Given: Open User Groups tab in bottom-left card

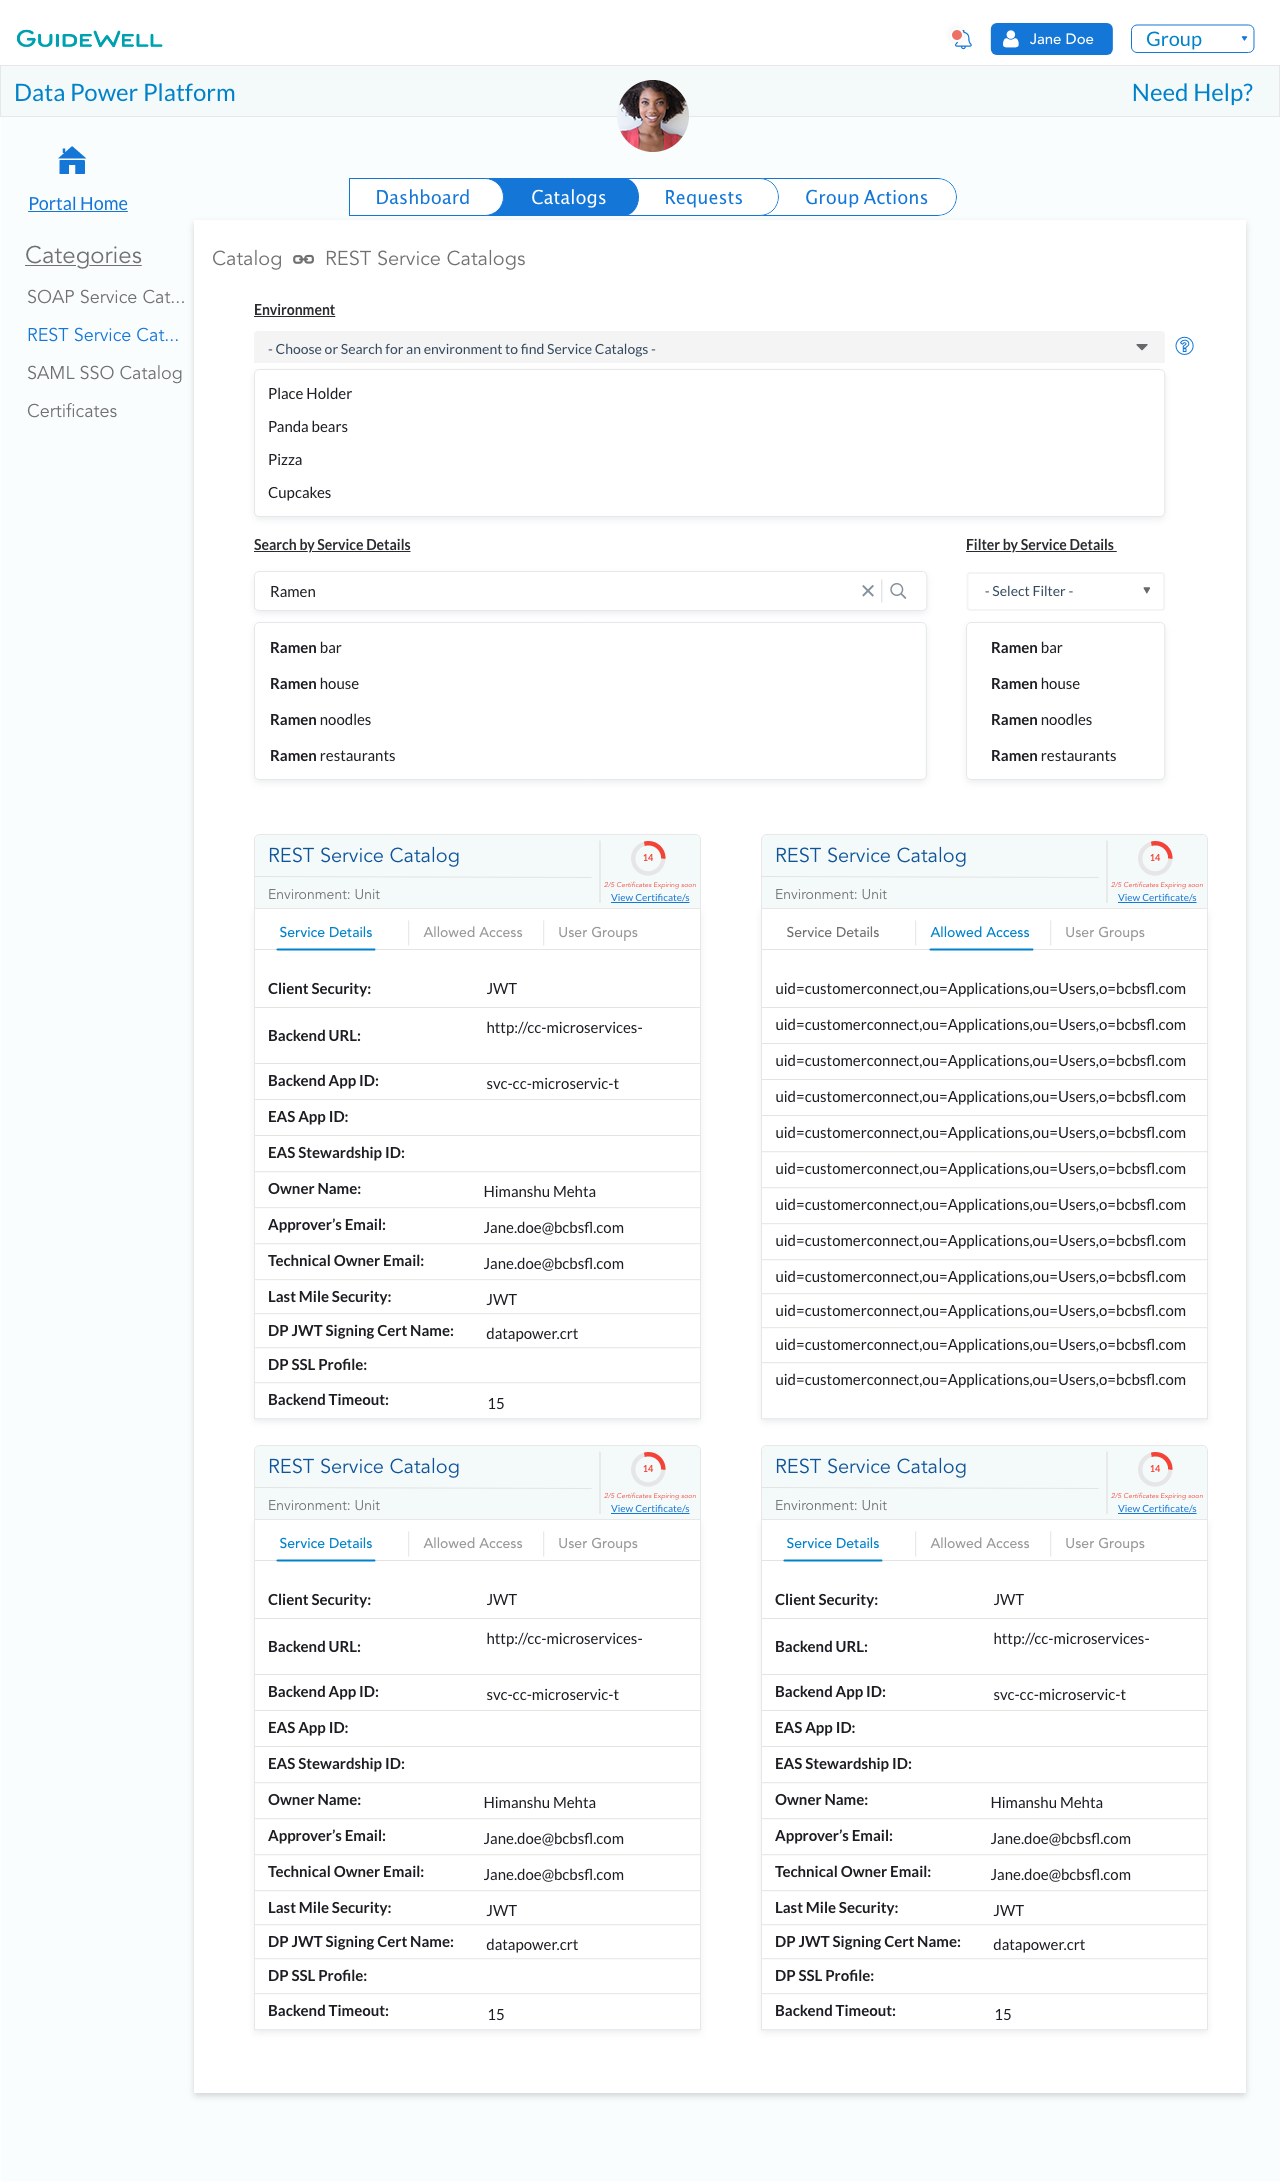Looking at the screenshot, I should pos(598,1543).
